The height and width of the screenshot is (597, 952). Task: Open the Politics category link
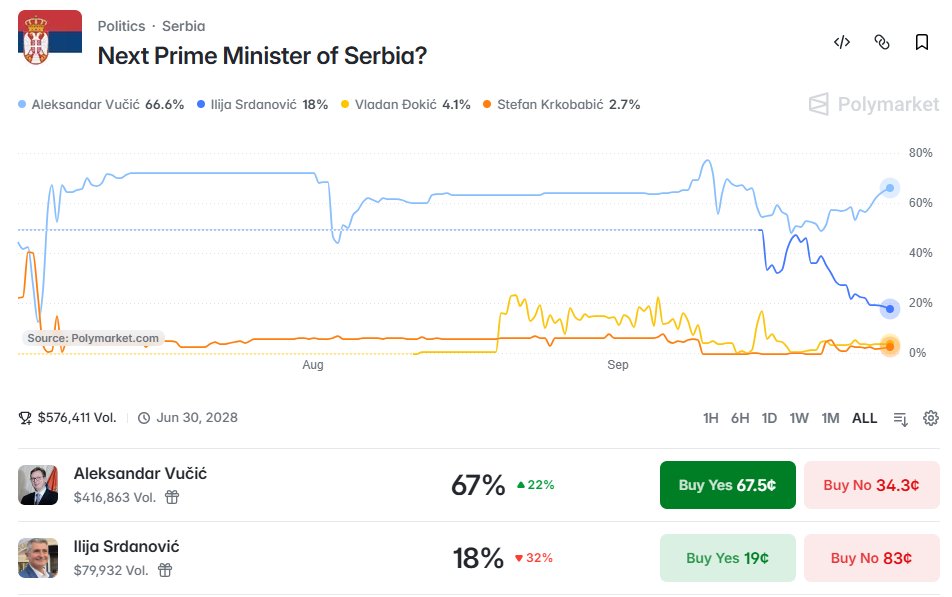point(121,26)
